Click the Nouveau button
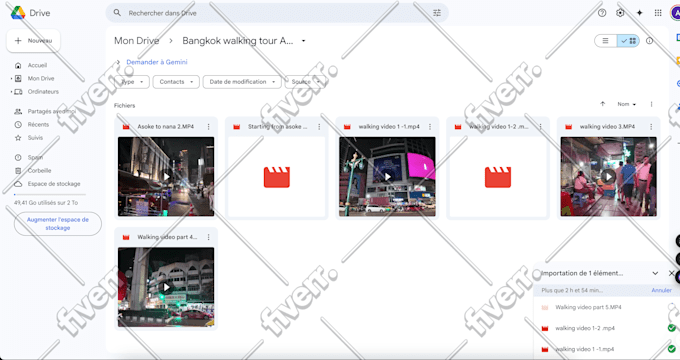Screen dimensions: 680x360 coord(33,41)
